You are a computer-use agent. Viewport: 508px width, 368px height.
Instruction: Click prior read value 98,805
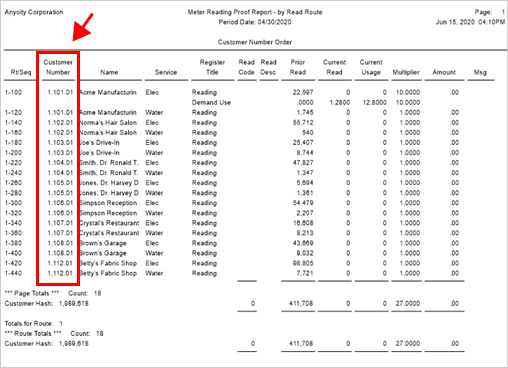[303, 263]
